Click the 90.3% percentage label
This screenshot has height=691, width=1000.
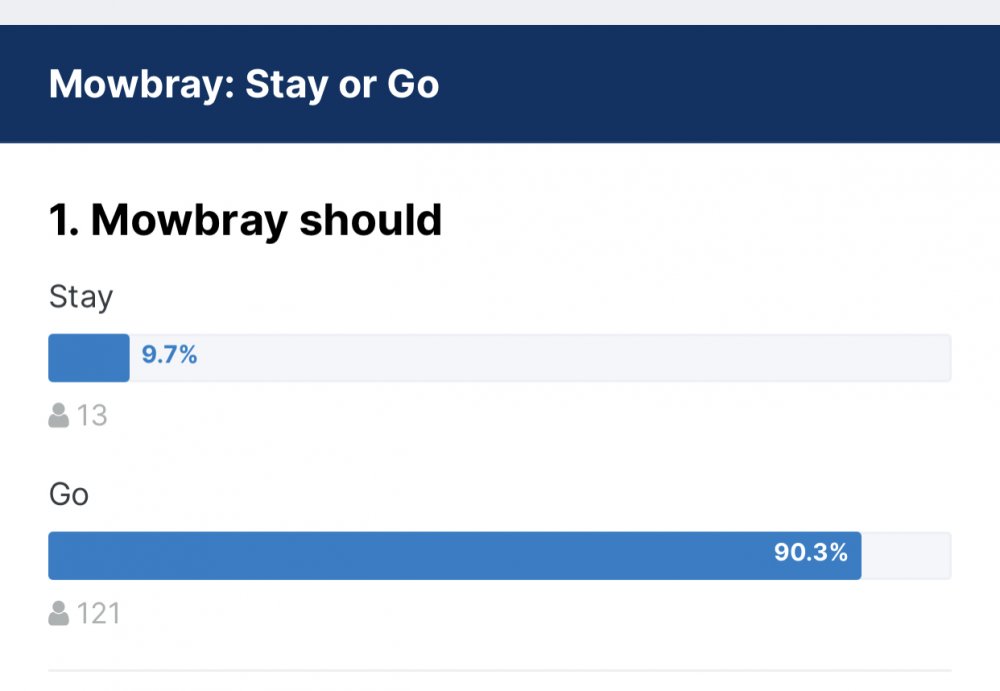pos(810,552)
